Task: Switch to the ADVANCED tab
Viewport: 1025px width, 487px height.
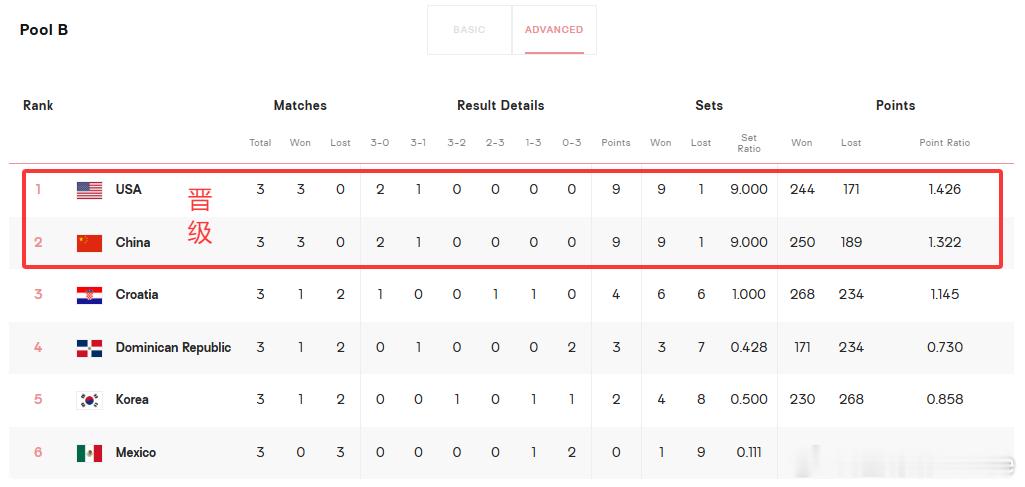Action: pyautogui.click(x=554, y=30)
